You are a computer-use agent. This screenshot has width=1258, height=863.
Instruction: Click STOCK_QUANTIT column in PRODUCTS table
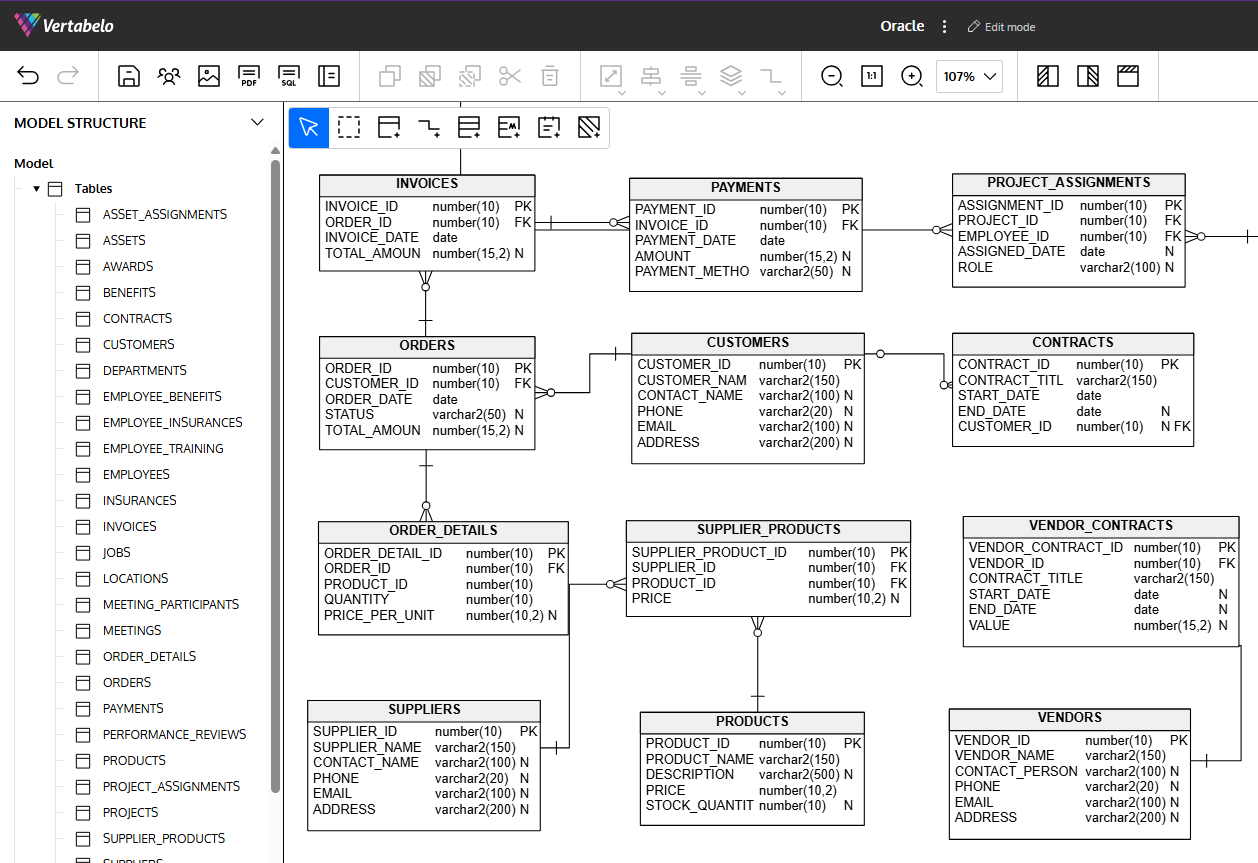click(x=700, y=805)
